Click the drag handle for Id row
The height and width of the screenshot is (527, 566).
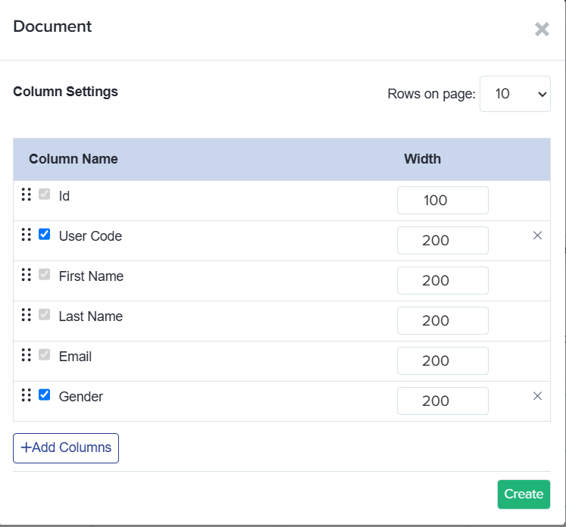(x=26, y=195)
